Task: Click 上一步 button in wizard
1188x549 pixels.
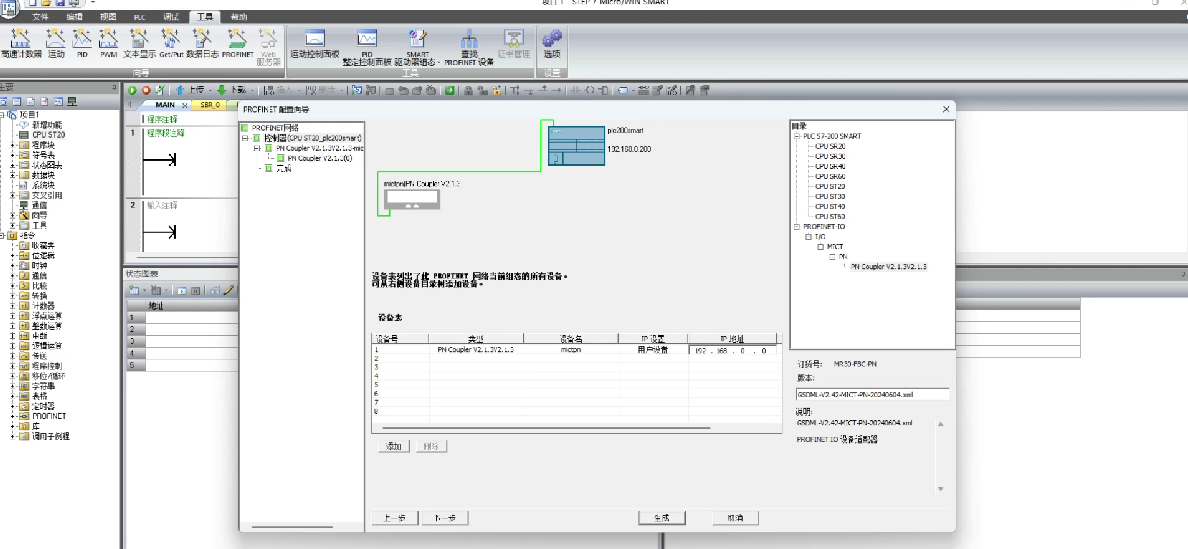Action: click(x=394, y=518)
